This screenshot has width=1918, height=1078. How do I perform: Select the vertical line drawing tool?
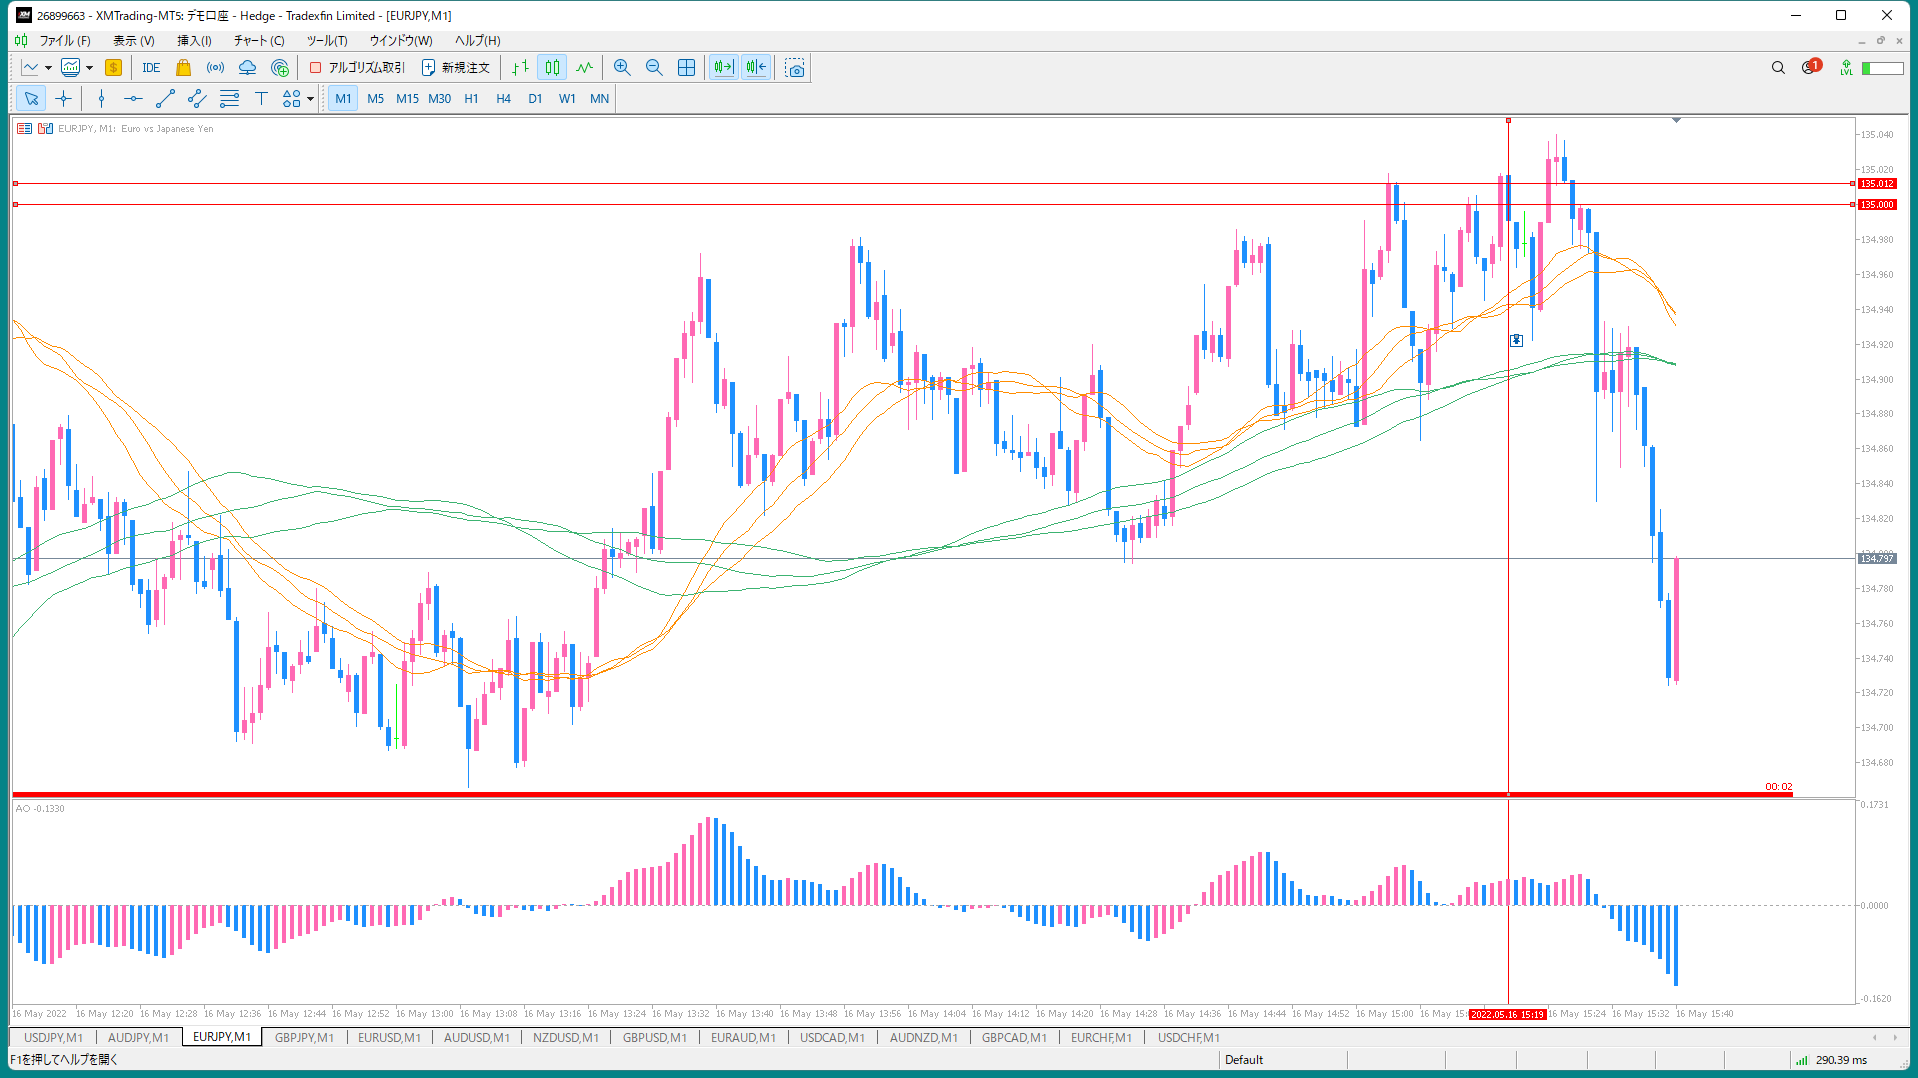pyautogui.click(x=101, y=98)
